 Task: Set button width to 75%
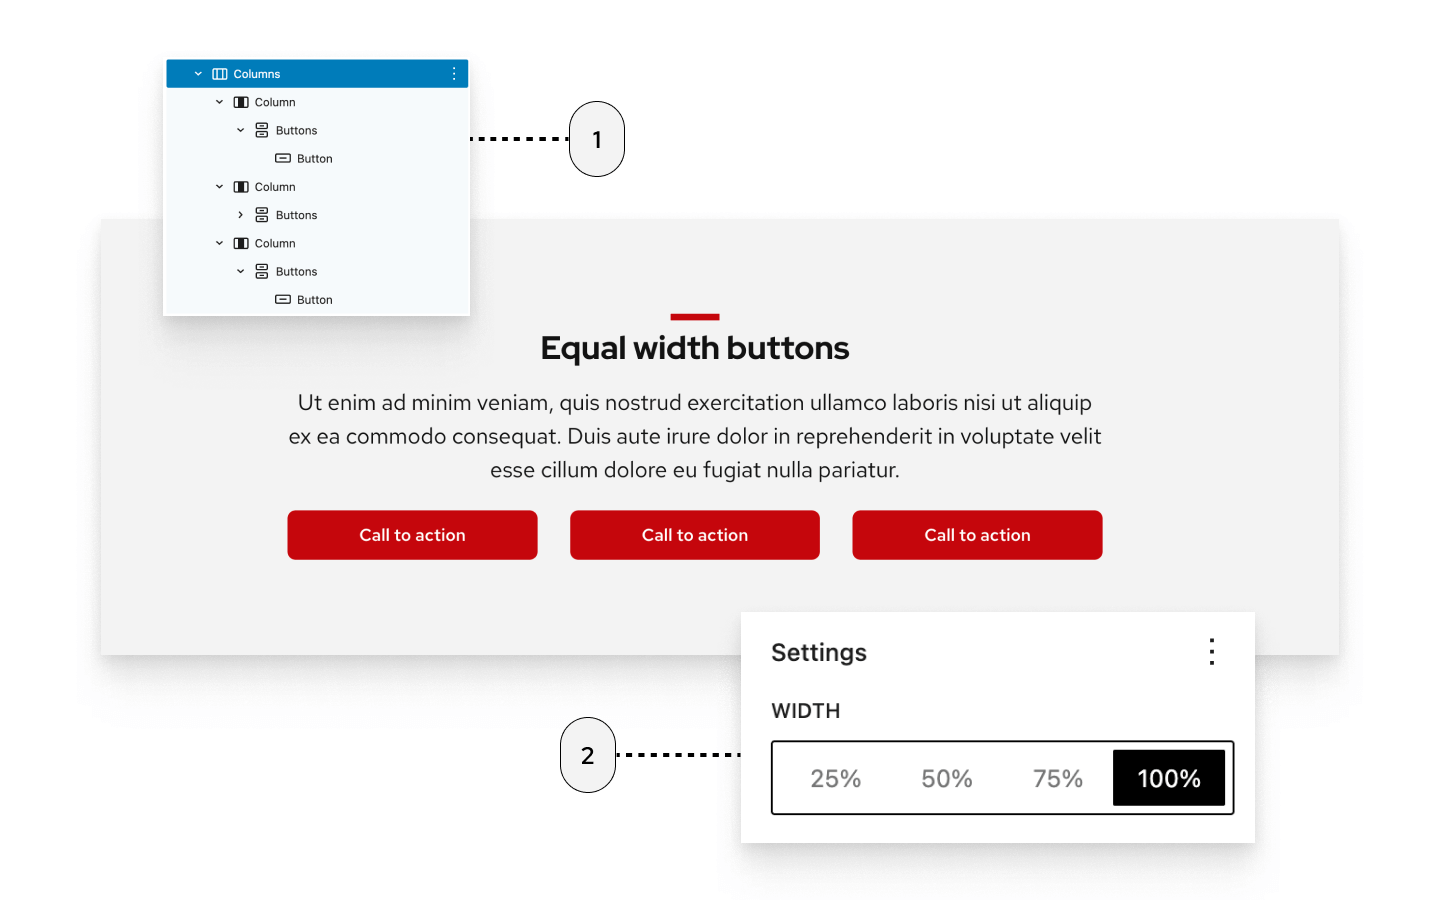pos(1058,778)
